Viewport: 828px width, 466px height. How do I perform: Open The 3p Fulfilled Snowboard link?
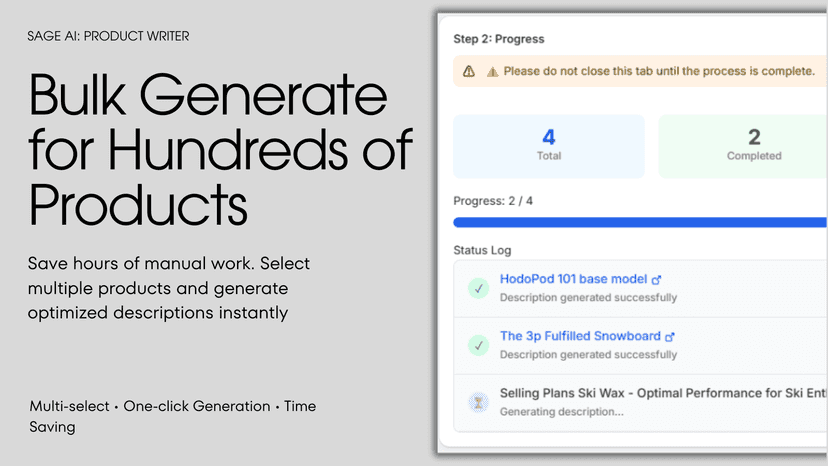coord(580,336)
